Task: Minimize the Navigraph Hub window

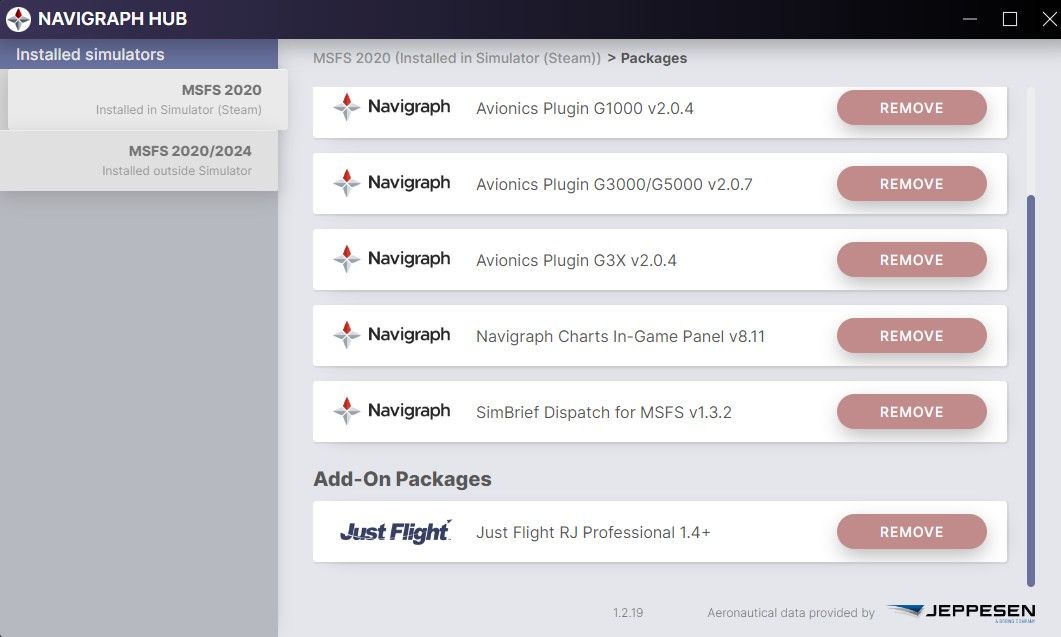Action: (x=970, y=19)
